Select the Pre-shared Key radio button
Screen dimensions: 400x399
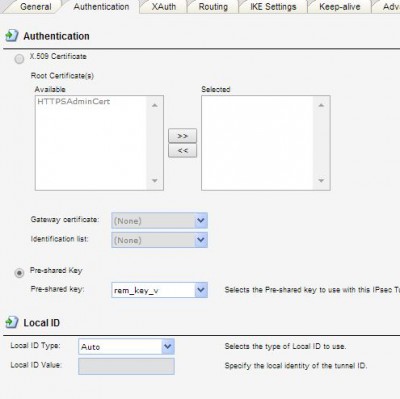tap(19, 273)
